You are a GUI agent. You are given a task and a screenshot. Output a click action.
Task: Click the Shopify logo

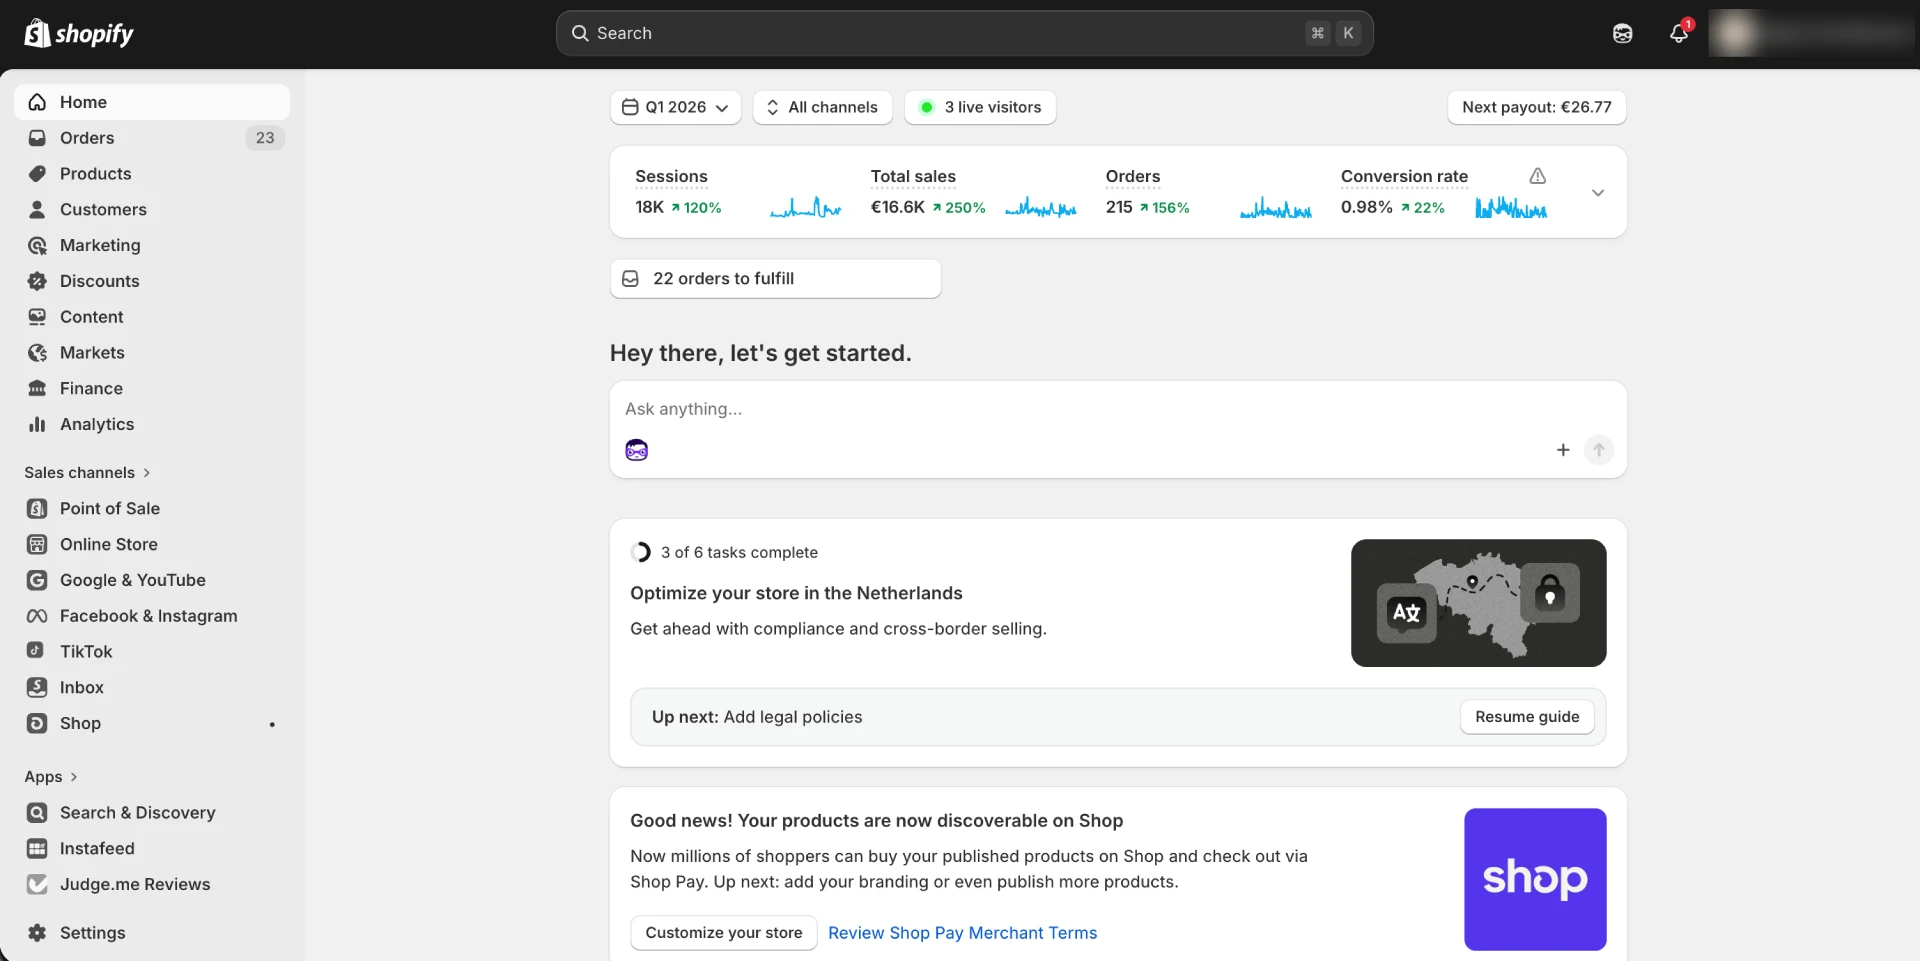click(x=79, y=33)
